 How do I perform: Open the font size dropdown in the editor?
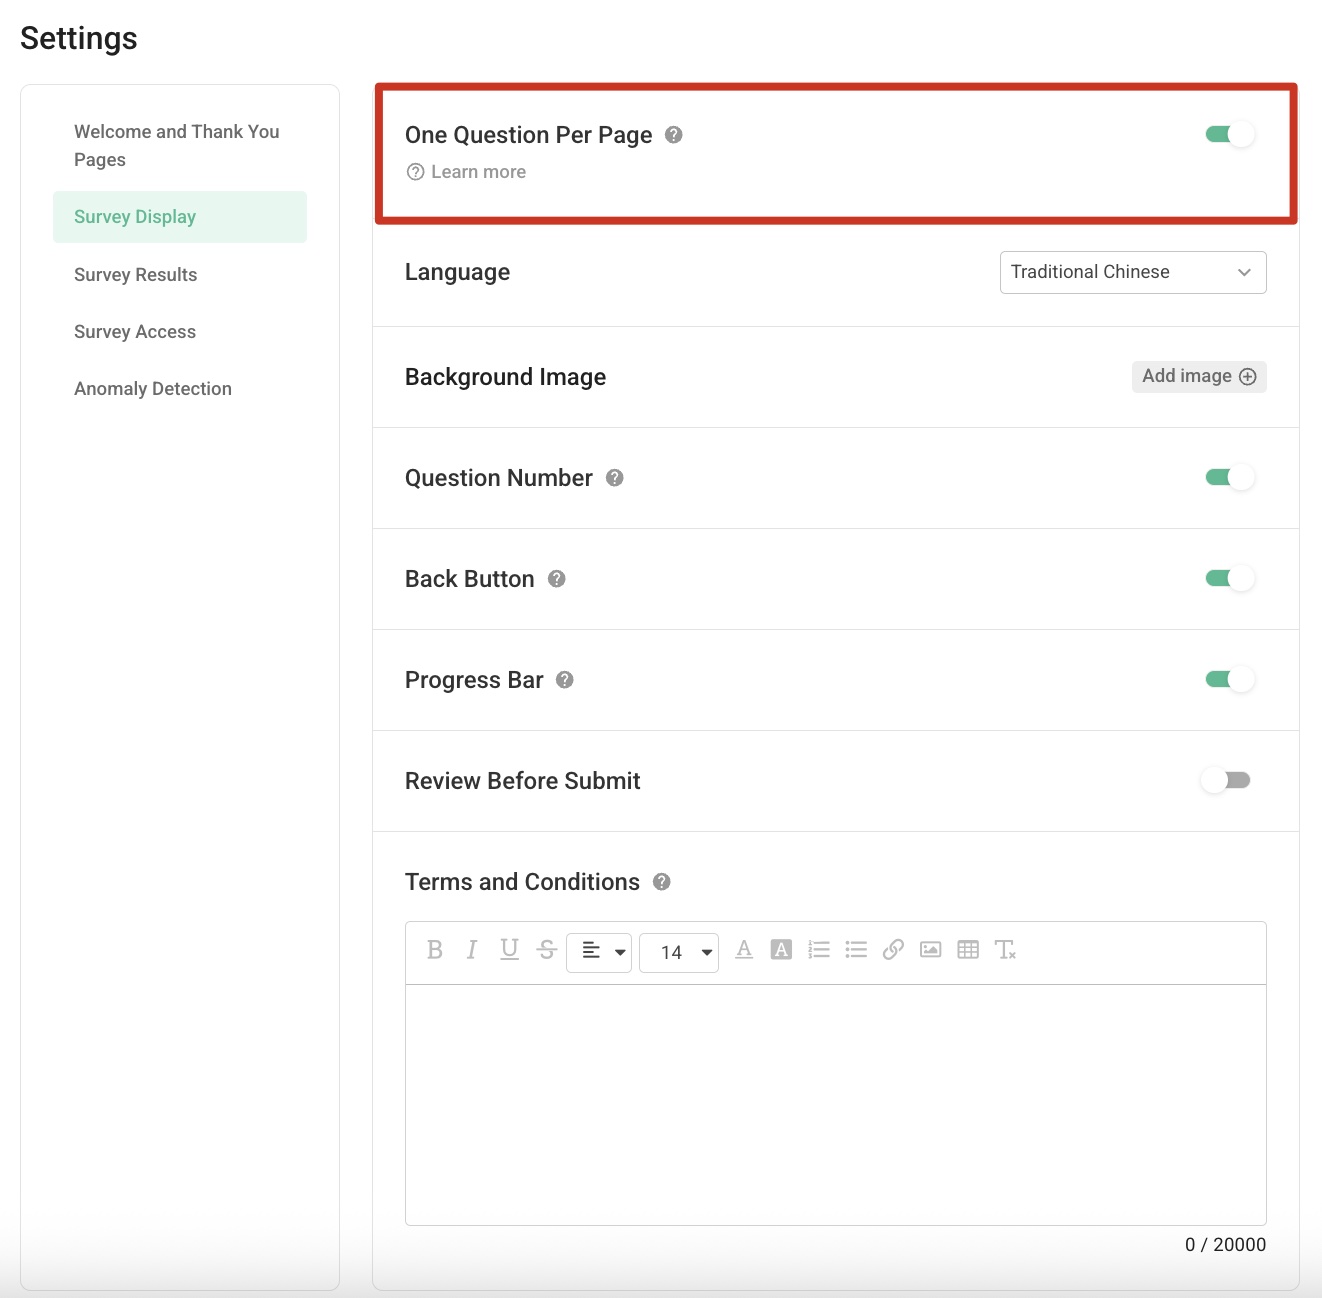(679, 952)
